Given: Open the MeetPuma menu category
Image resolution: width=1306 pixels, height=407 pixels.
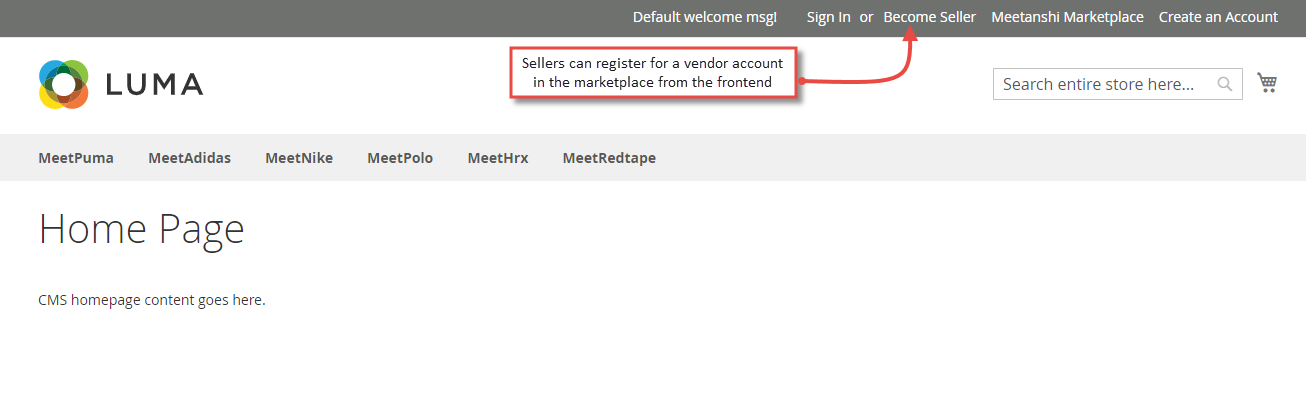Looking at the screenshot, I should [76, 158].
